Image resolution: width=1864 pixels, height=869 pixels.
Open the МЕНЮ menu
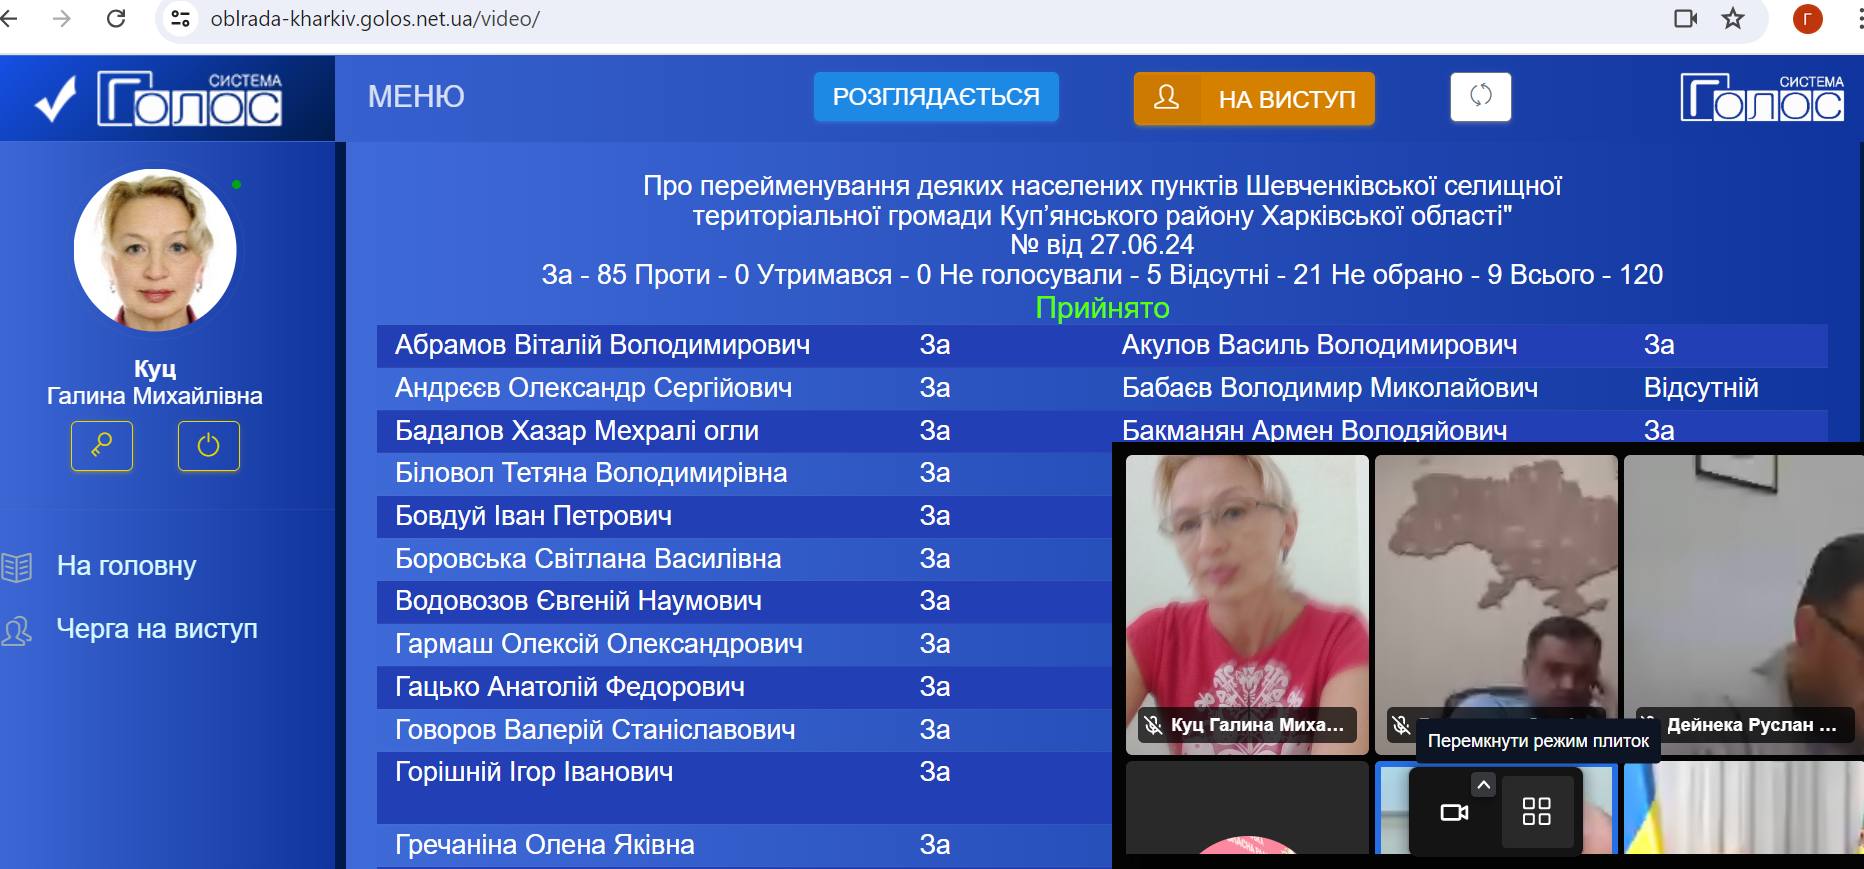[x=416, y=97]
